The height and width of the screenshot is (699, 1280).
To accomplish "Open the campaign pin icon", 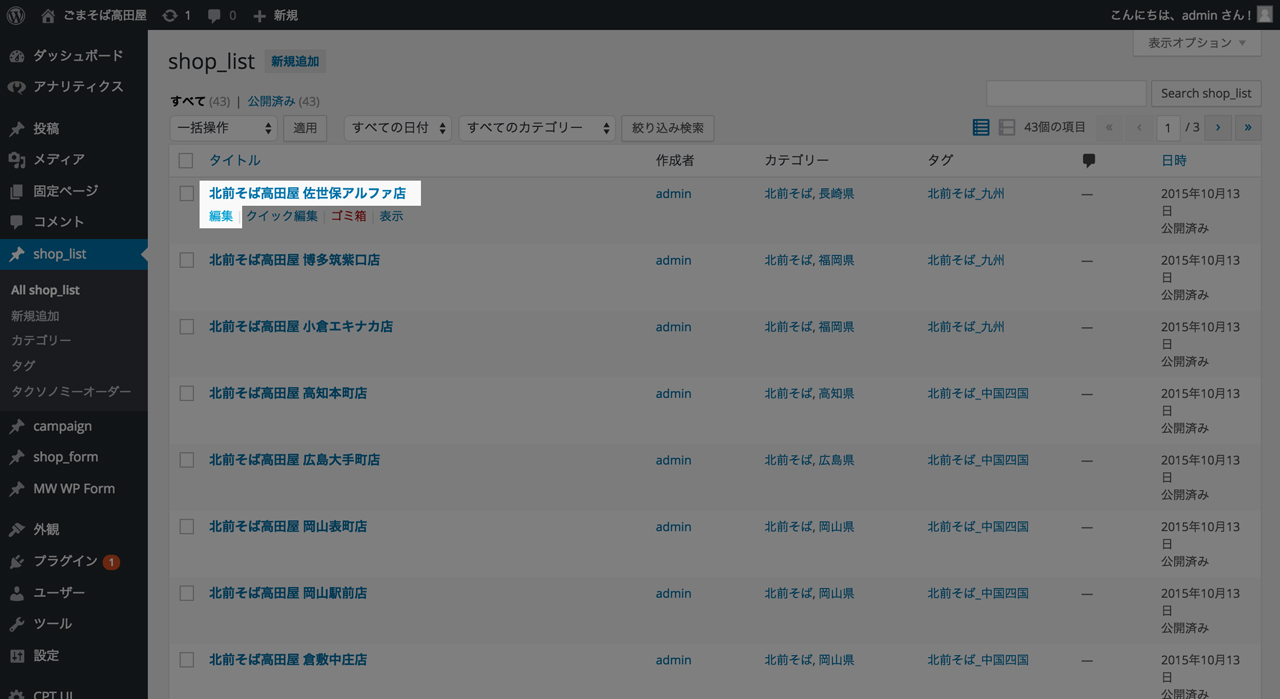I will 17,427.
